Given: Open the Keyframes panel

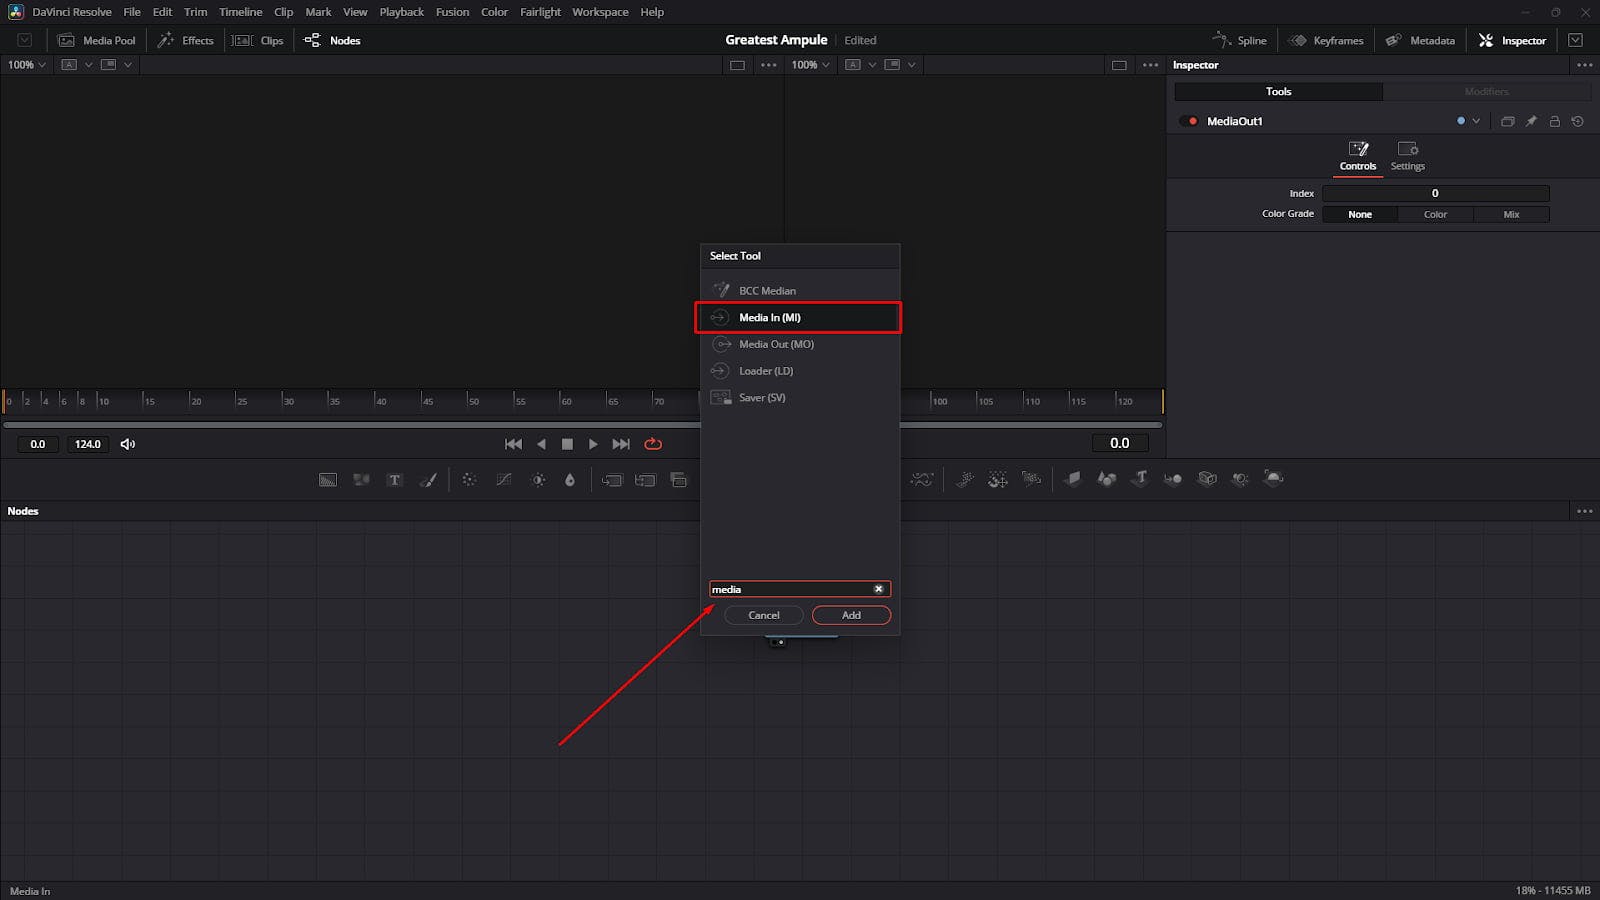Looking at the screenshot, I should [1326, 40].
